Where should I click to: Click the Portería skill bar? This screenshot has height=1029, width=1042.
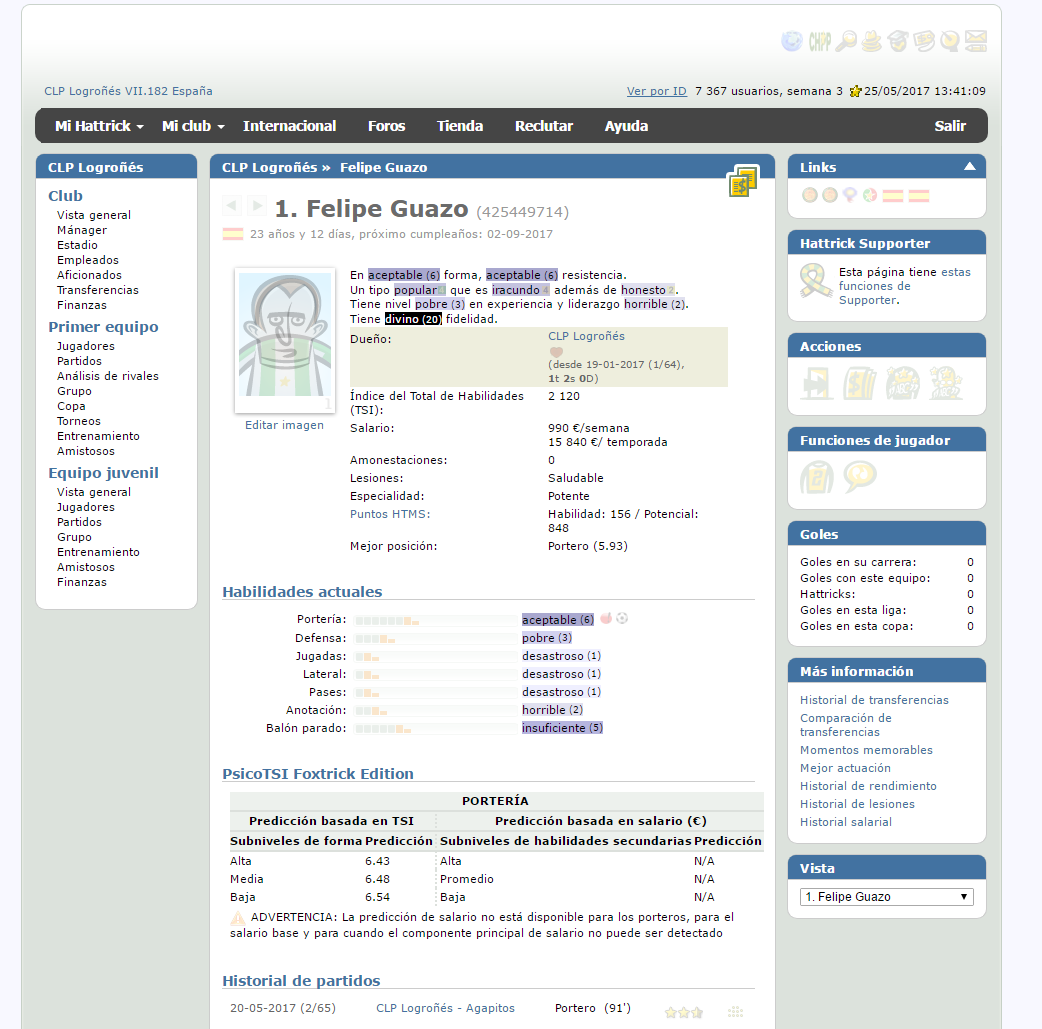click(435, 620)
